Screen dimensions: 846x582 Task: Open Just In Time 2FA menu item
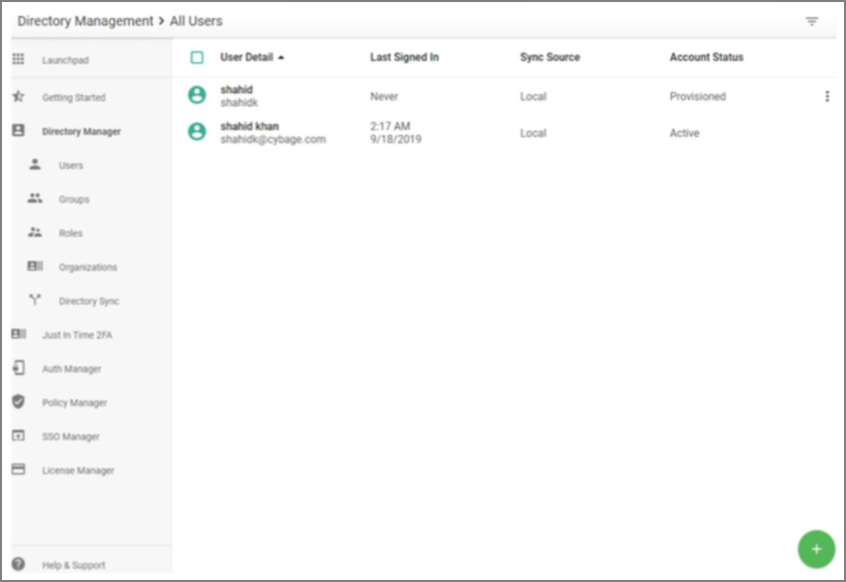pos(77,335)
